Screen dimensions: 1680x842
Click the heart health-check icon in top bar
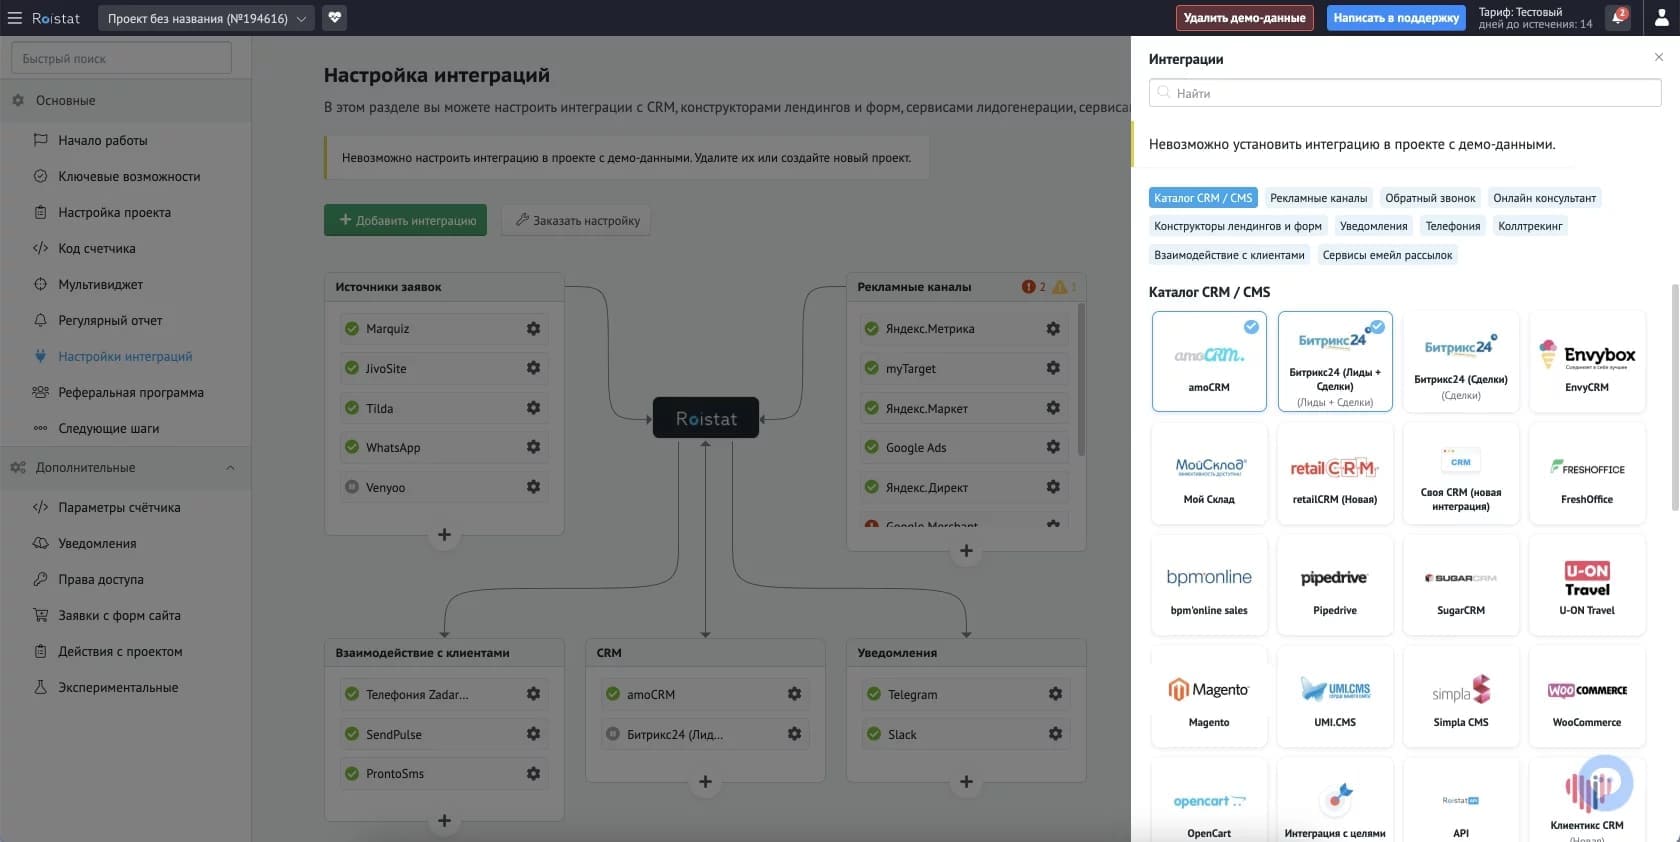(335, 18)
